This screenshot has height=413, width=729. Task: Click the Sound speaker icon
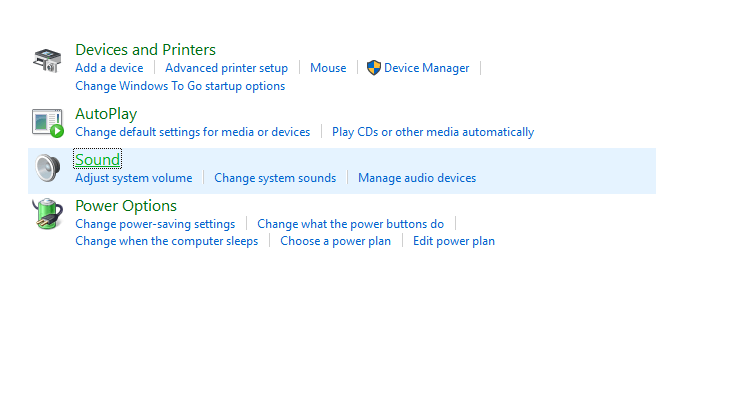point(47,168)
